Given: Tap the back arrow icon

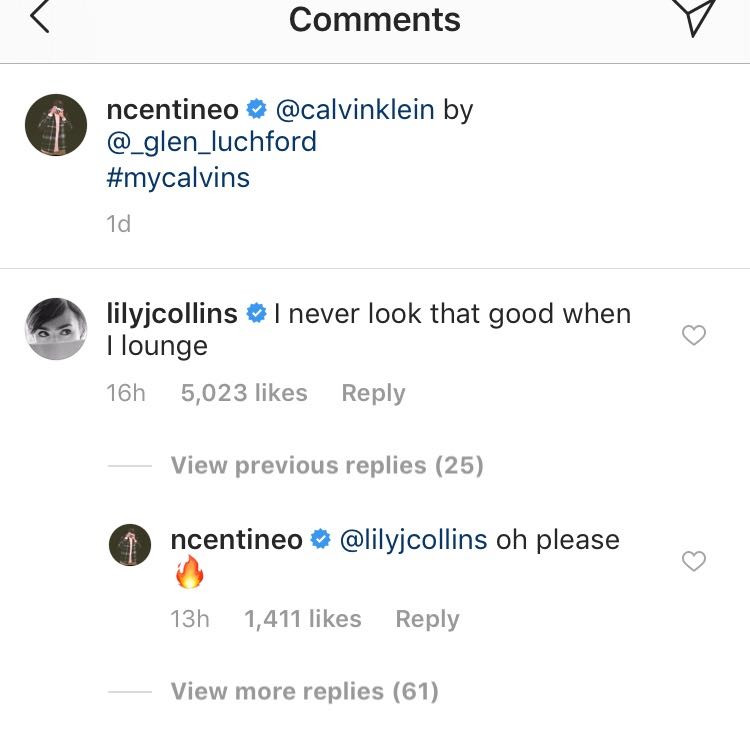Looking at the screenshot, I should coord(39,18).
